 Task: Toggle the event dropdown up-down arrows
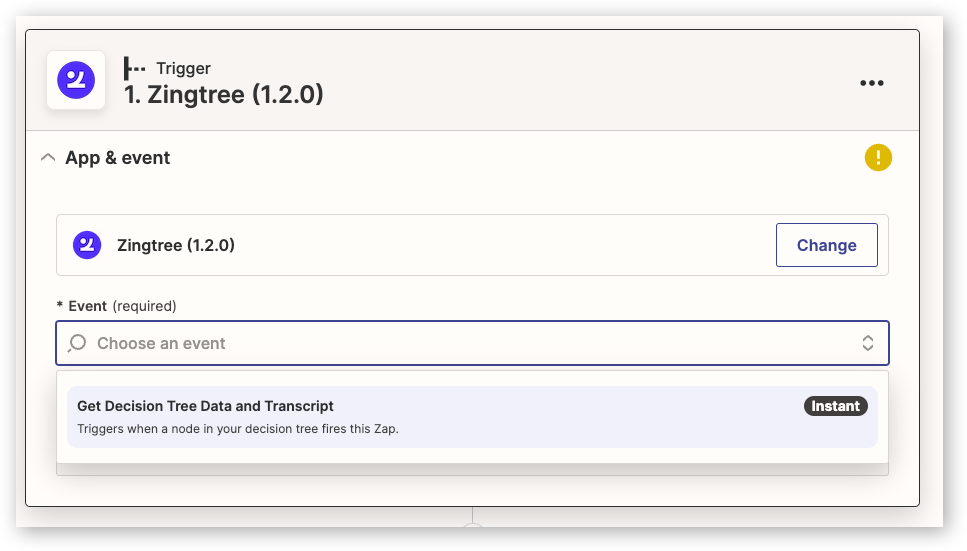(867, 343)
